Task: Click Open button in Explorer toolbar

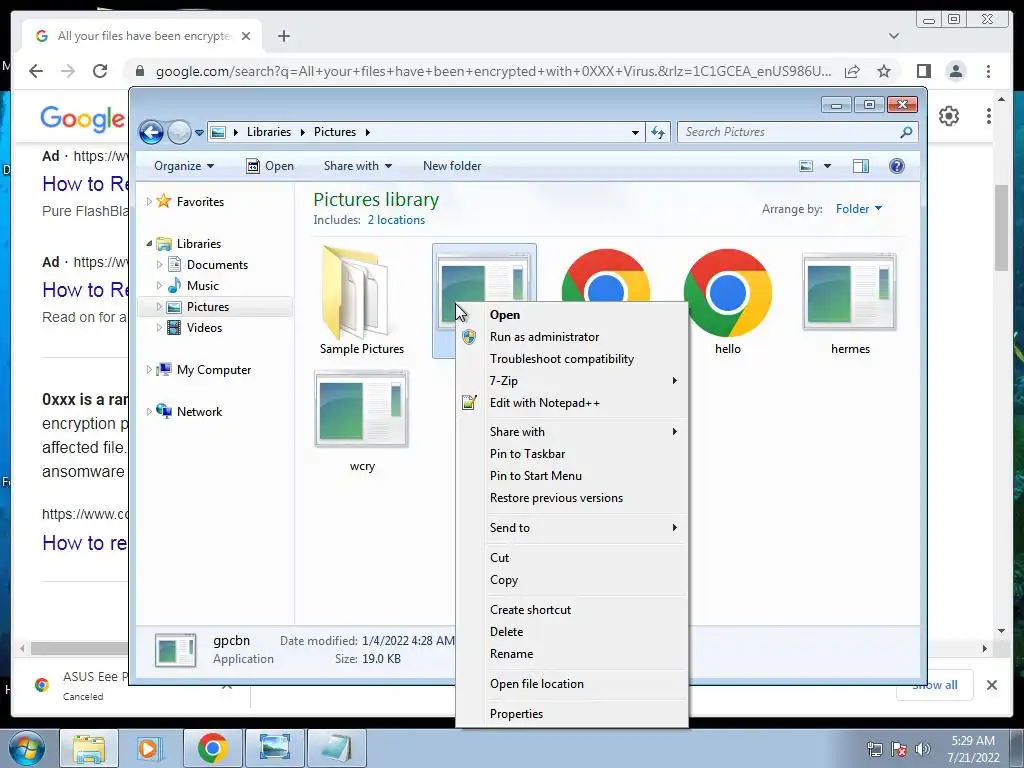Action: (270, 166)
